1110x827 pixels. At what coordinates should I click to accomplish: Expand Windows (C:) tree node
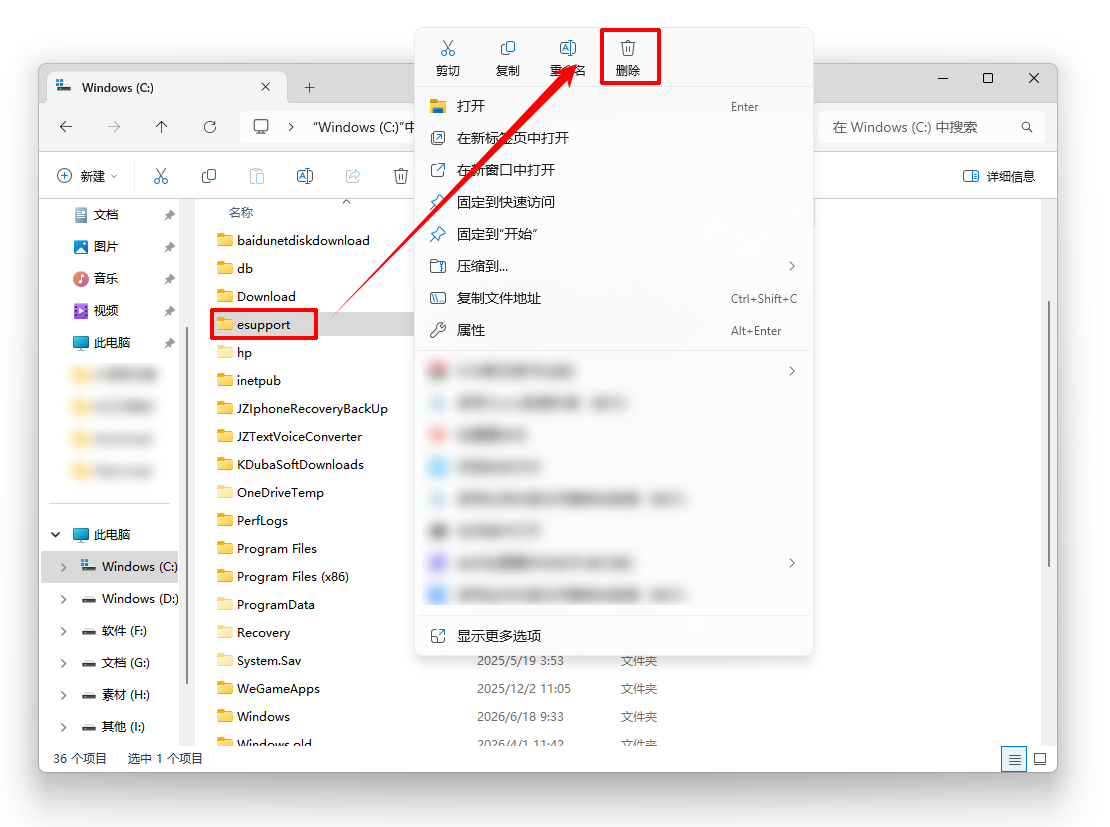click(x=64, y=567)
